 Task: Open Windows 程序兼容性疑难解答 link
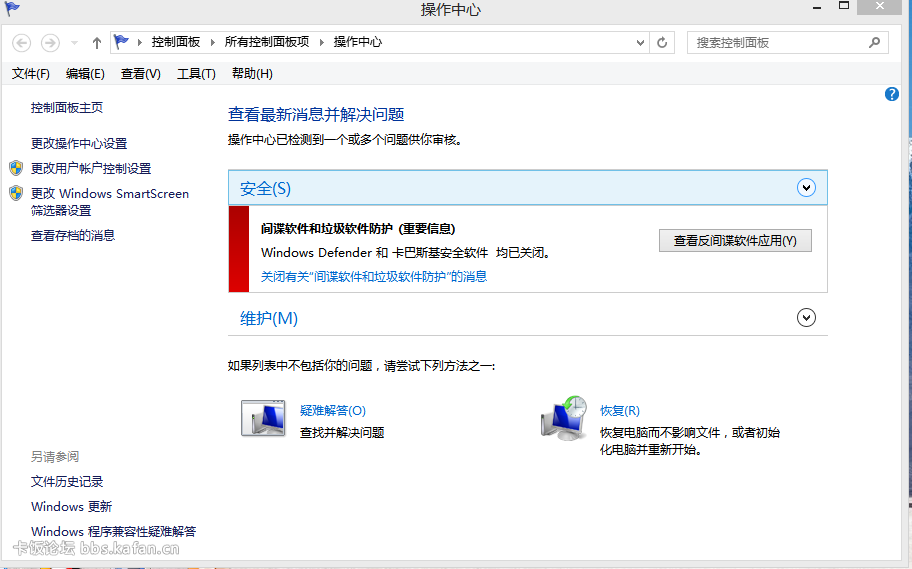point(113,532)
